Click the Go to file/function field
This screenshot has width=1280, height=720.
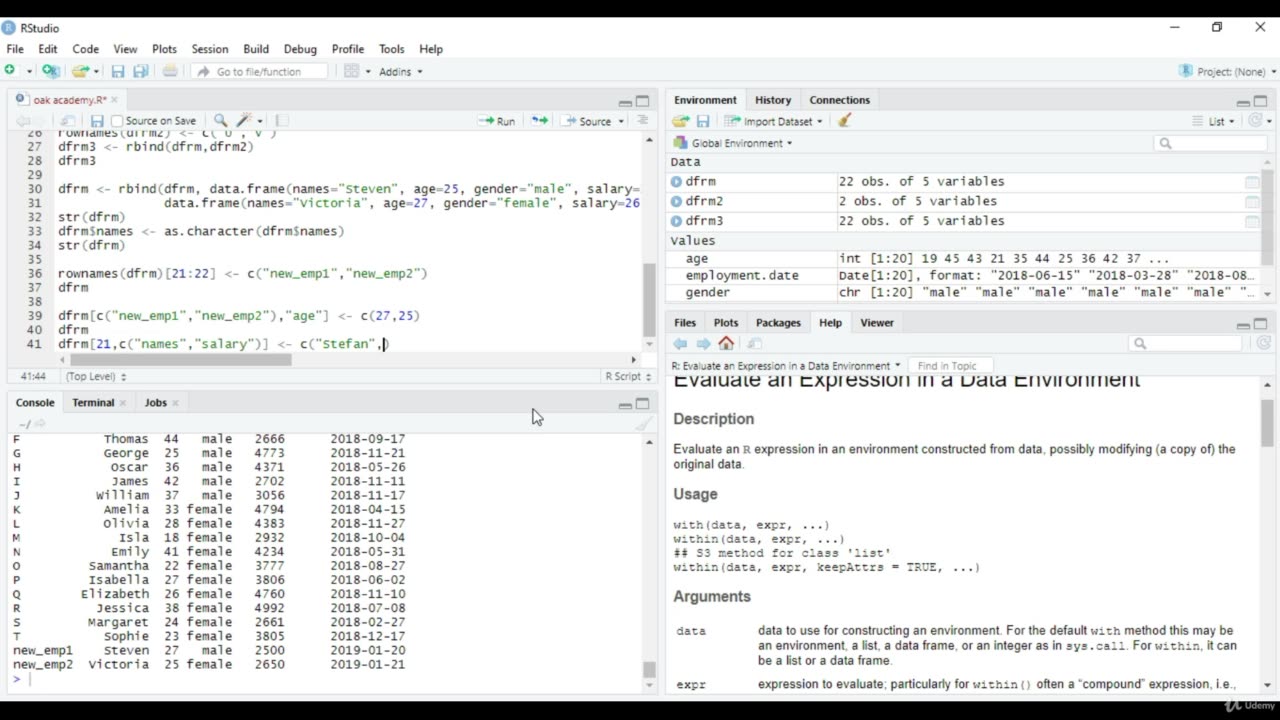click(x=259, y=71)
